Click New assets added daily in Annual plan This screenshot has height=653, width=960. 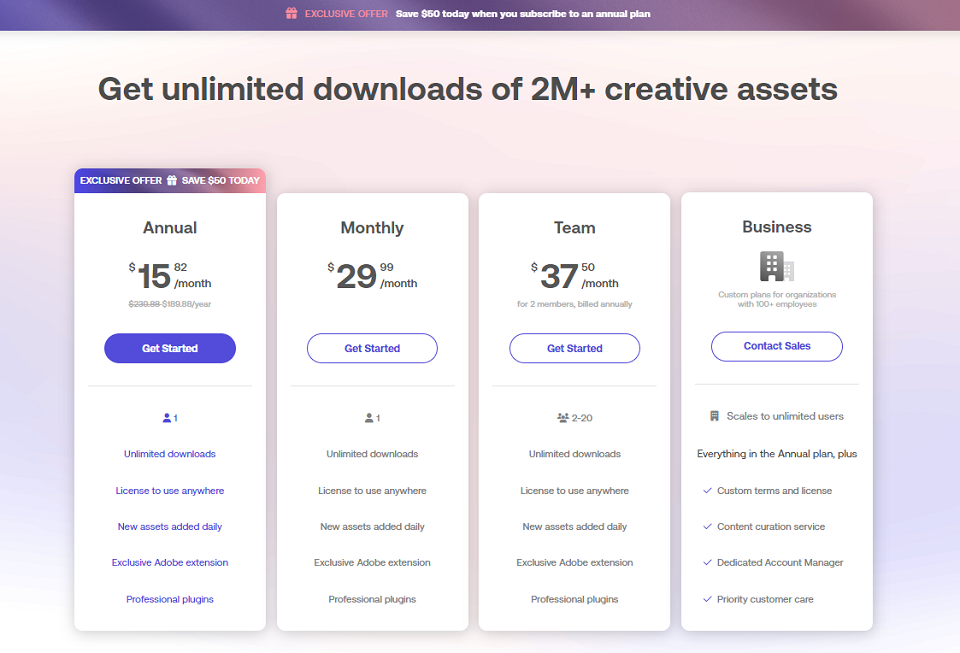(x=170, y=527)
